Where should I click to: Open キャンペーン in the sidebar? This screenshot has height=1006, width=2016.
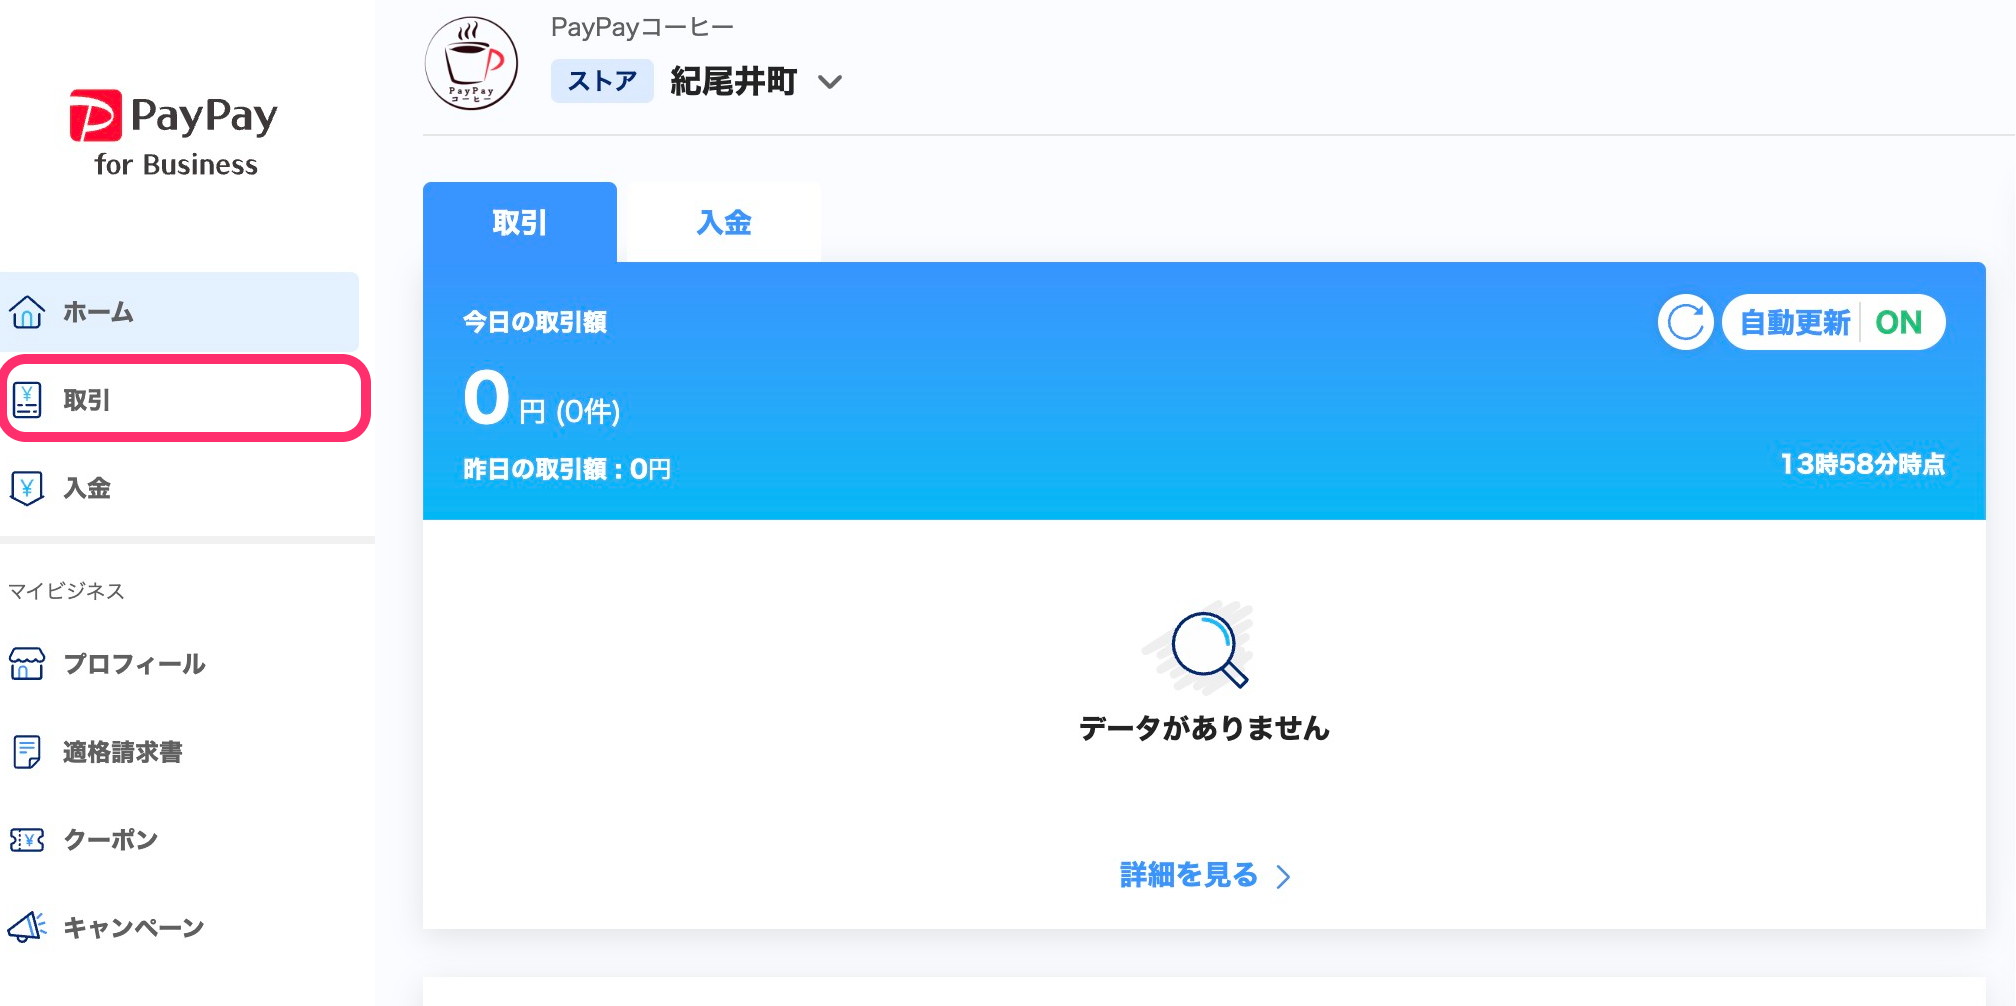[x=180, y=928]
